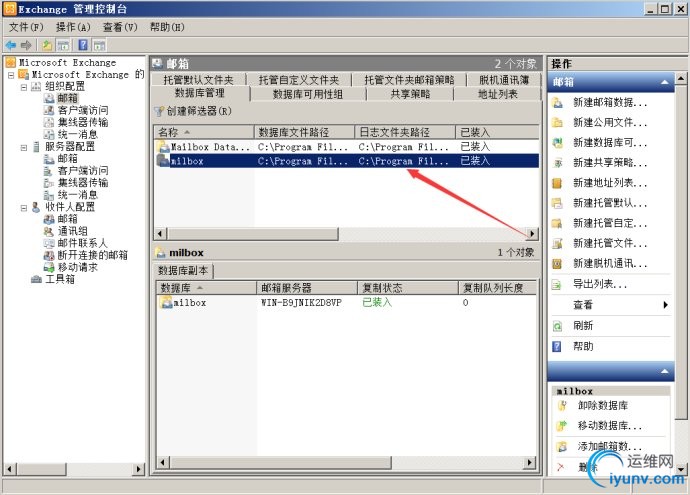Open the 查看(V) menu
Viewport: 690px width, 495px height.
coord(120,27)
